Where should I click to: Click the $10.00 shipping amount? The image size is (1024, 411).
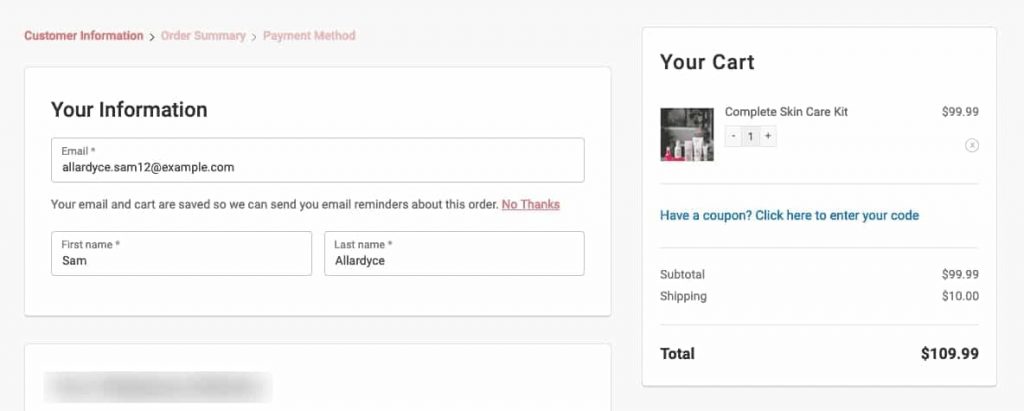[960, 296]
